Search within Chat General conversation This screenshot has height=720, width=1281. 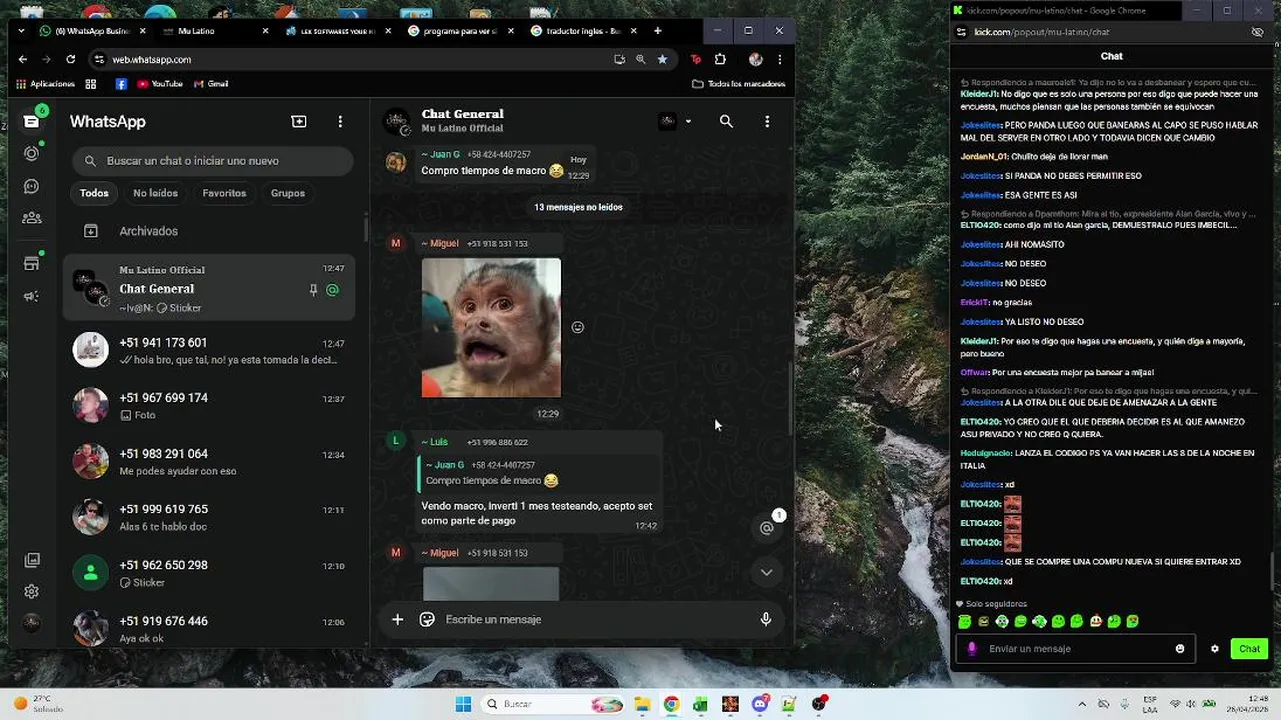coord(726,121)
